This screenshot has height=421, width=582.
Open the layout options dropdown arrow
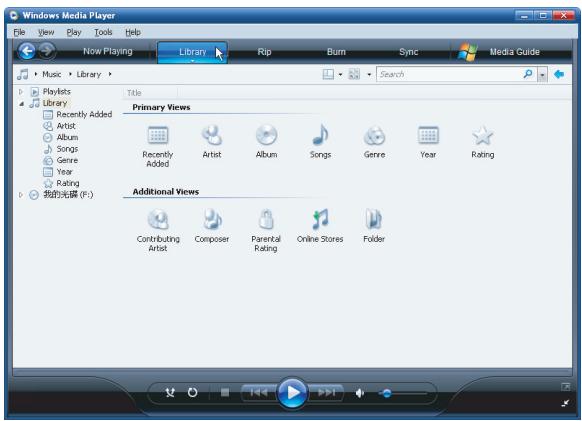[x=340, y=75]
